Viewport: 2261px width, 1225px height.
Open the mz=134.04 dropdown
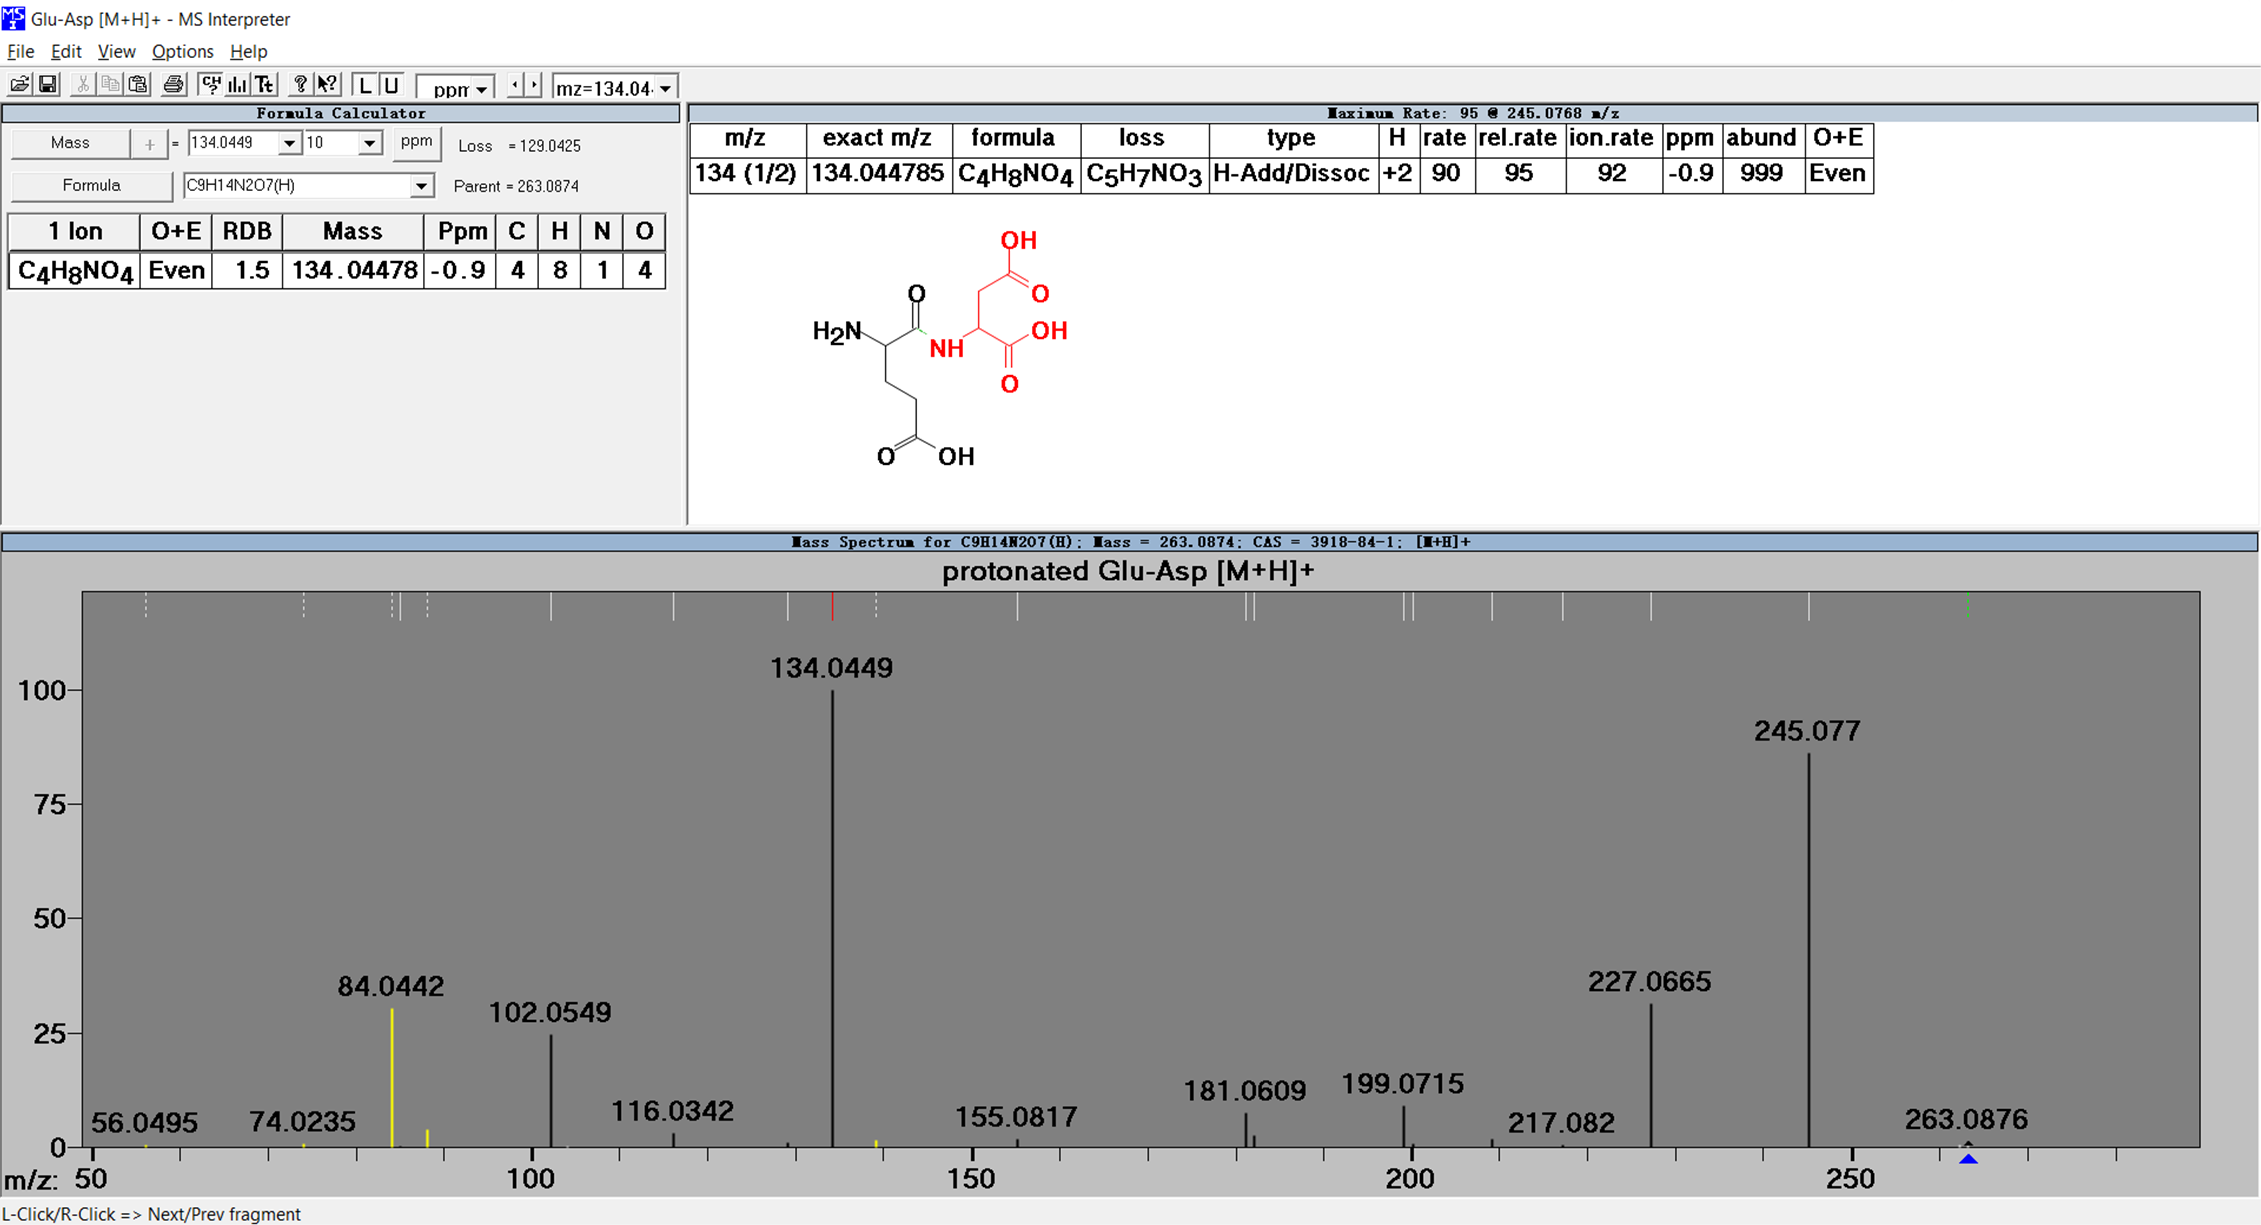[x=665, y=88]
